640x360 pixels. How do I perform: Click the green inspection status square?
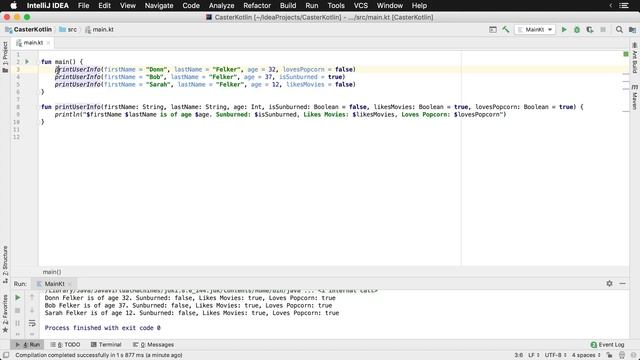click(626, 54)
